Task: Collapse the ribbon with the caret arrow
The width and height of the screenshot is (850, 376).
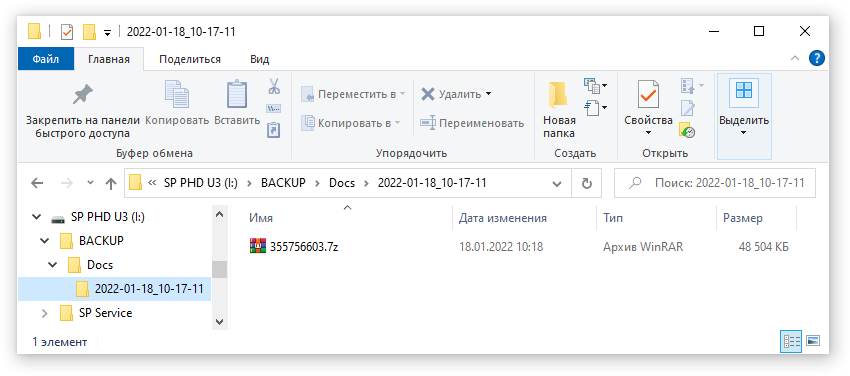Action: pos(795,59)
